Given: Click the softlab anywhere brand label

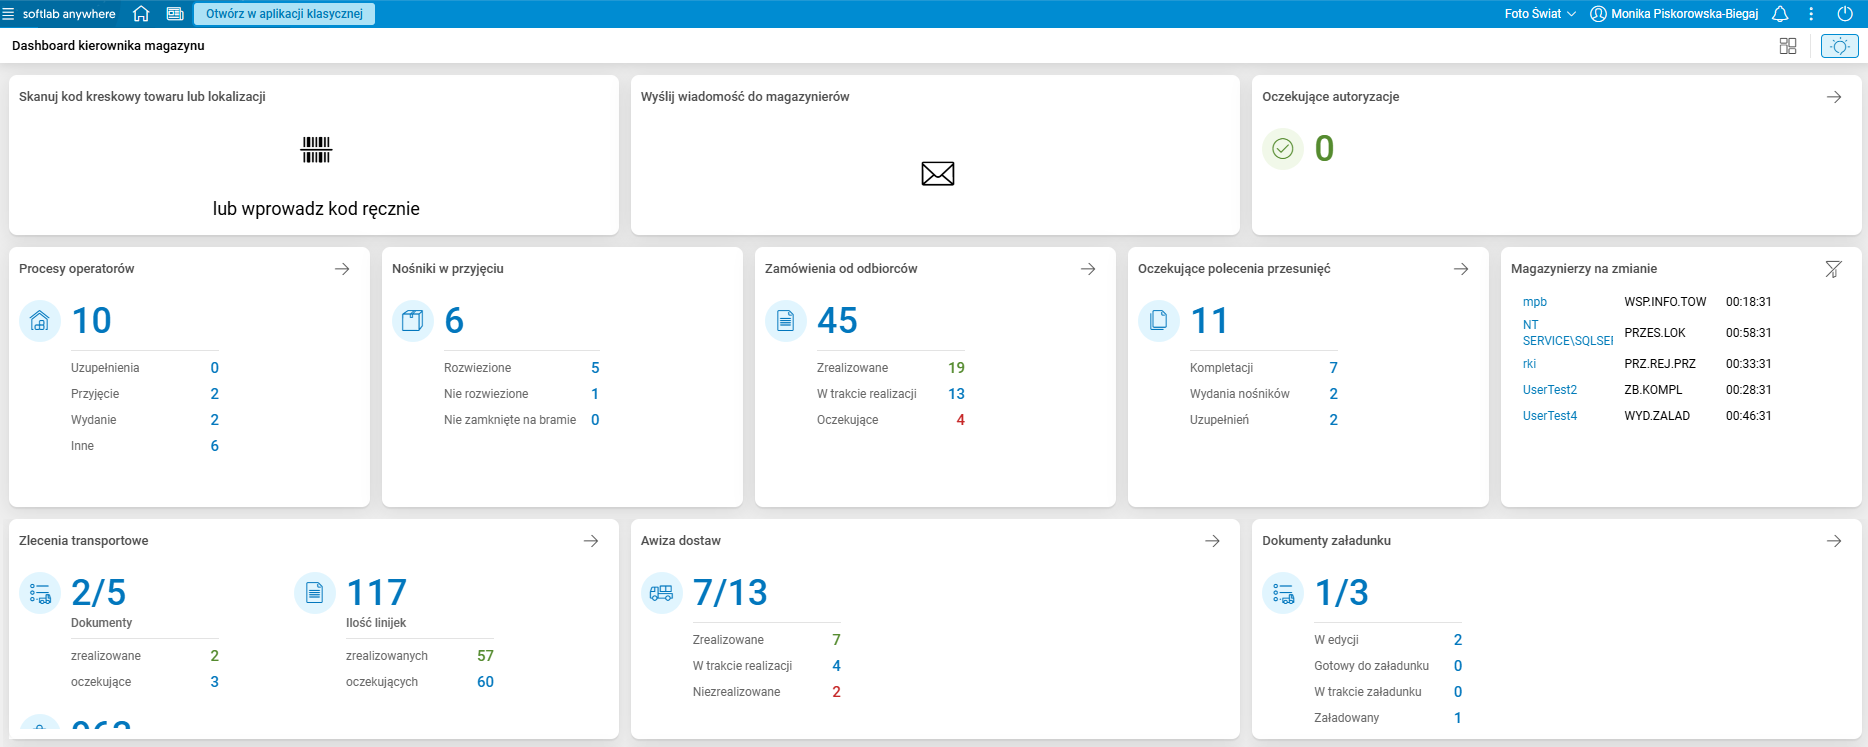Looking at the screenshot, I should [69, 14].
